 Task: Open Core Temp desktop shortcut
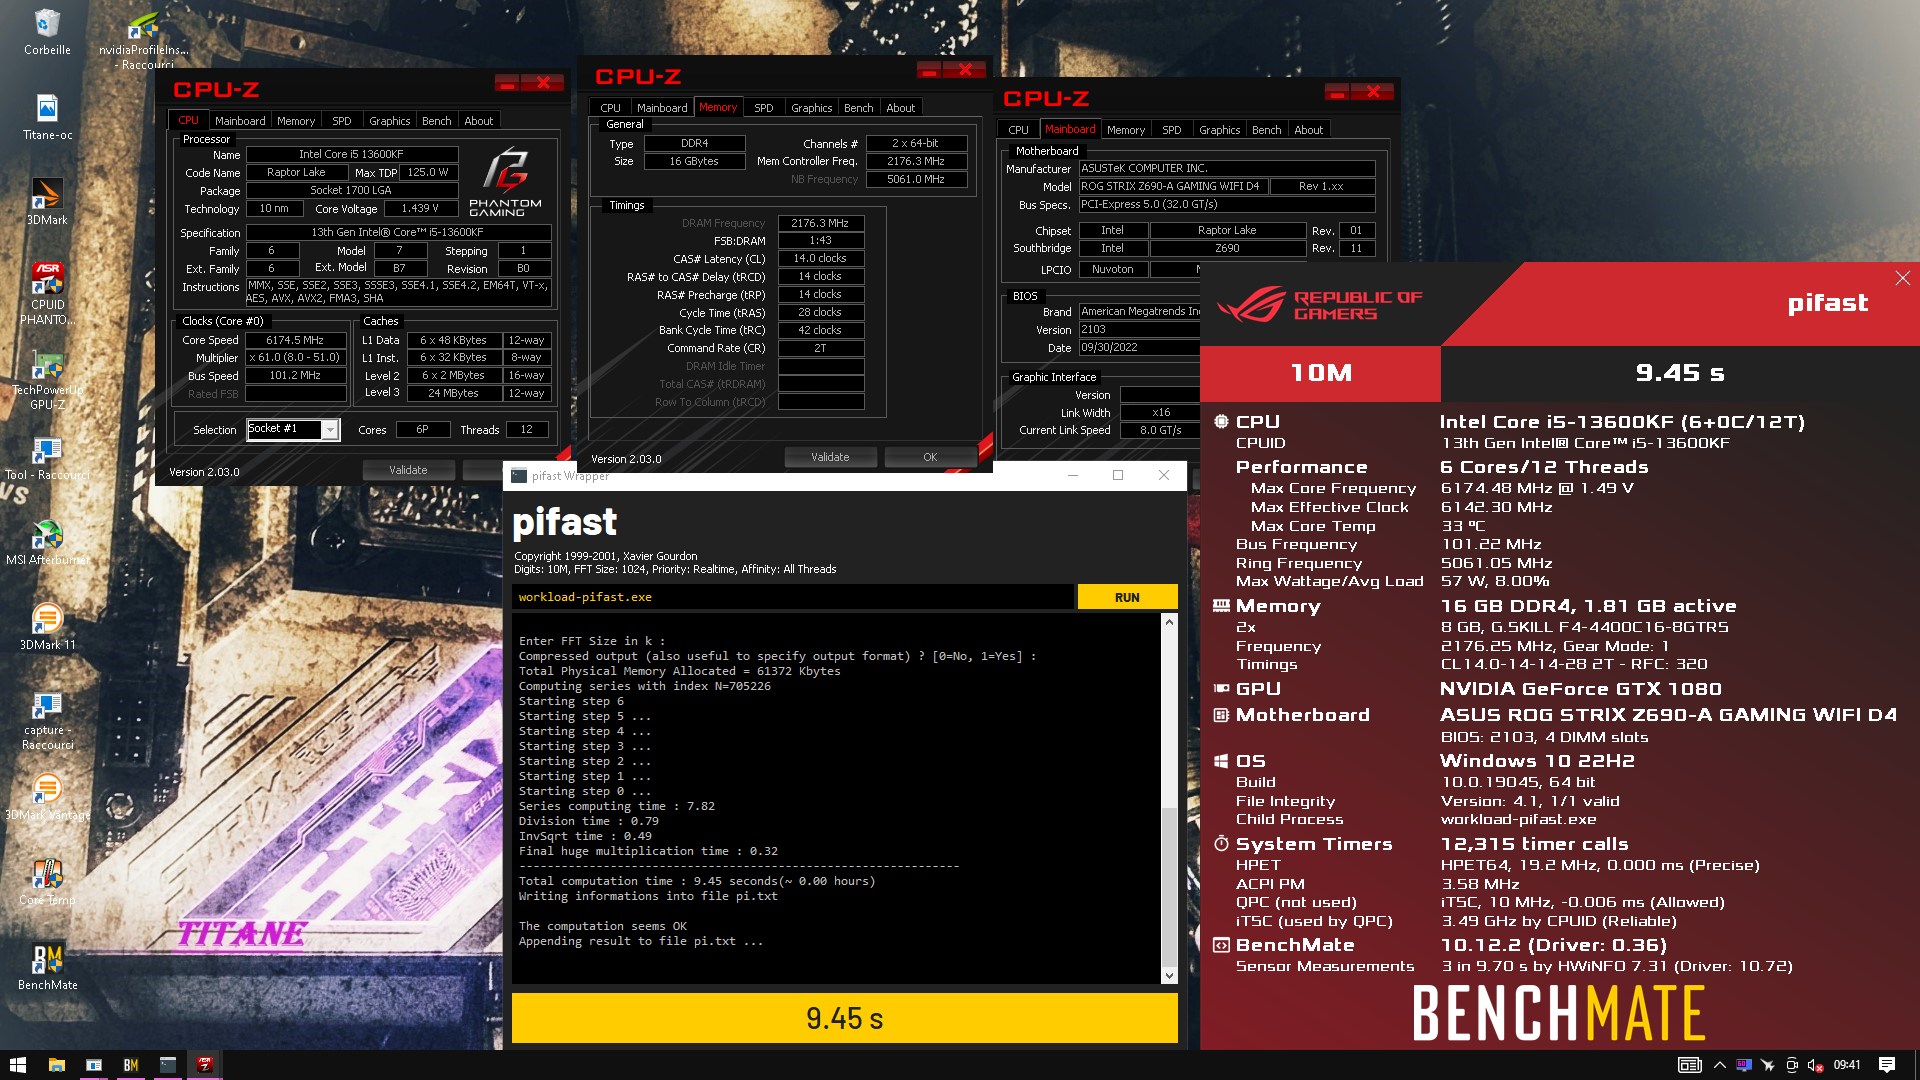[47, 882]
